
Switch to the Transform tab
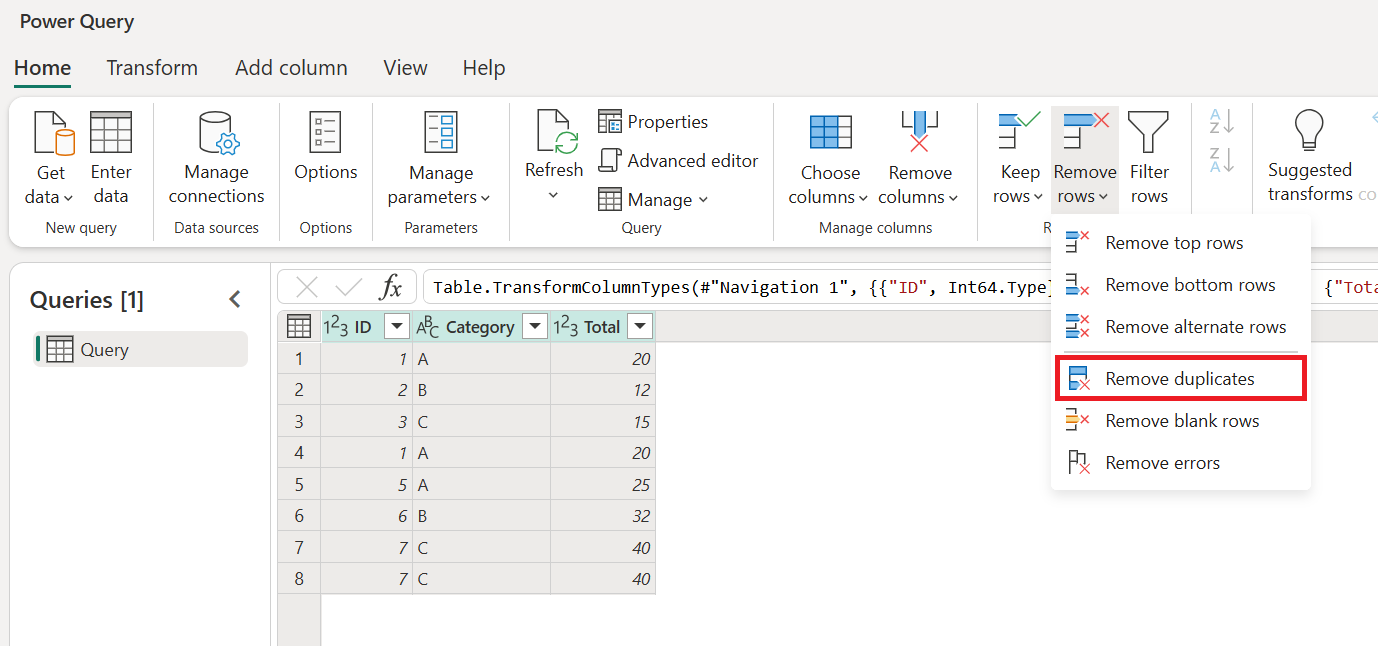(x=152, y=68)
